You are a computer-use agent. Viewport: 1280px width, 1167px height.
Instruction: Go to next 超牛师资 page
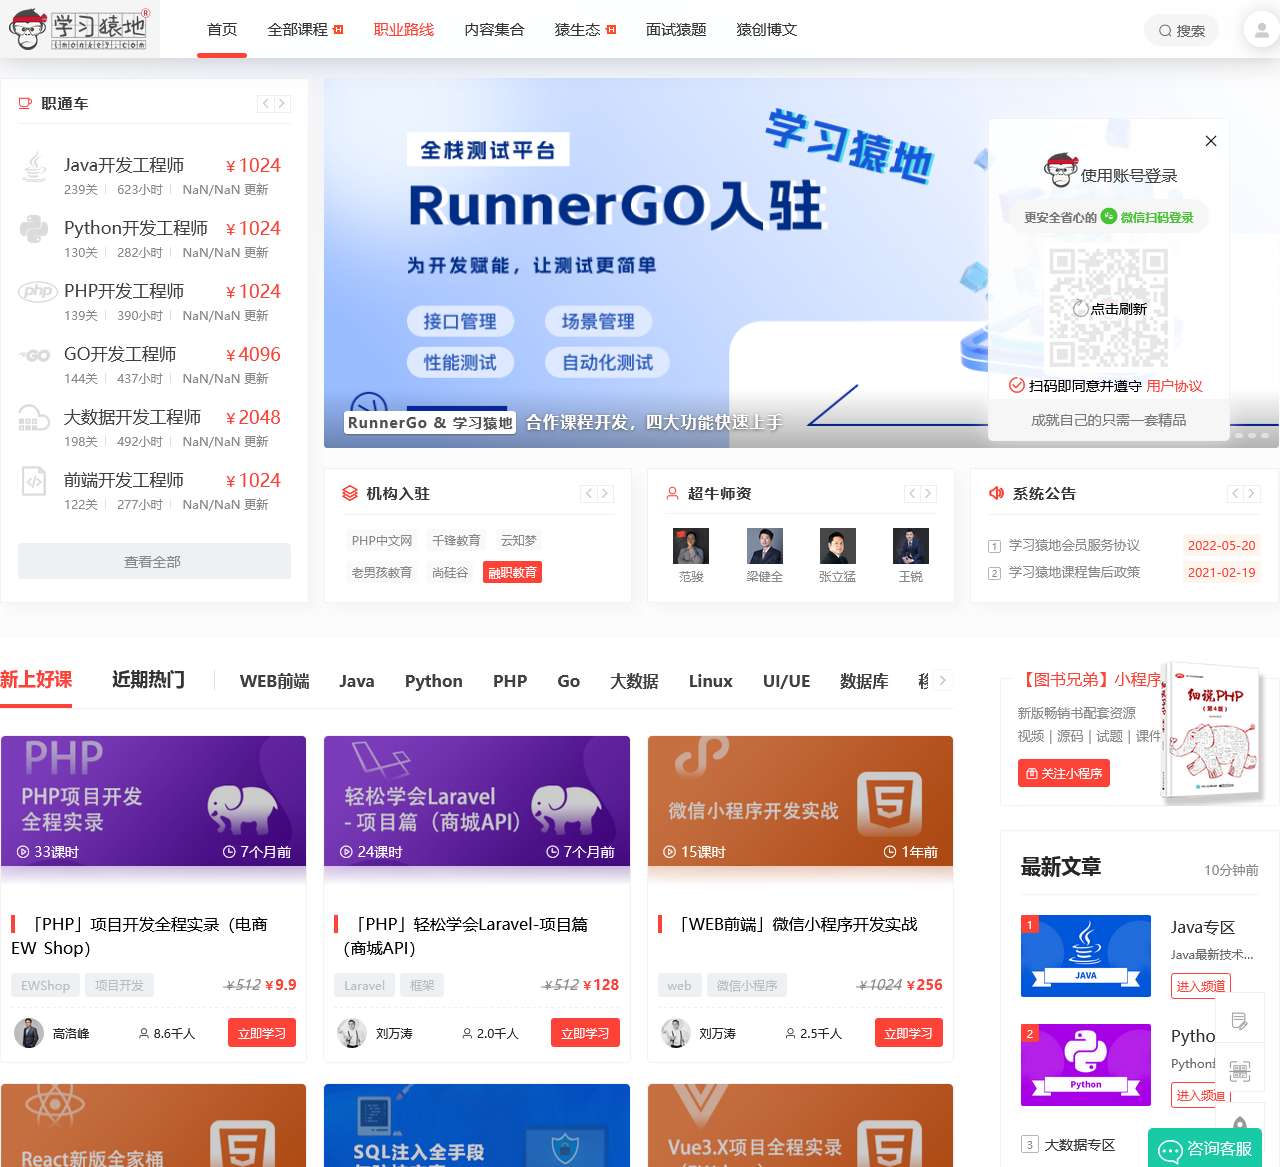[928, 493]
